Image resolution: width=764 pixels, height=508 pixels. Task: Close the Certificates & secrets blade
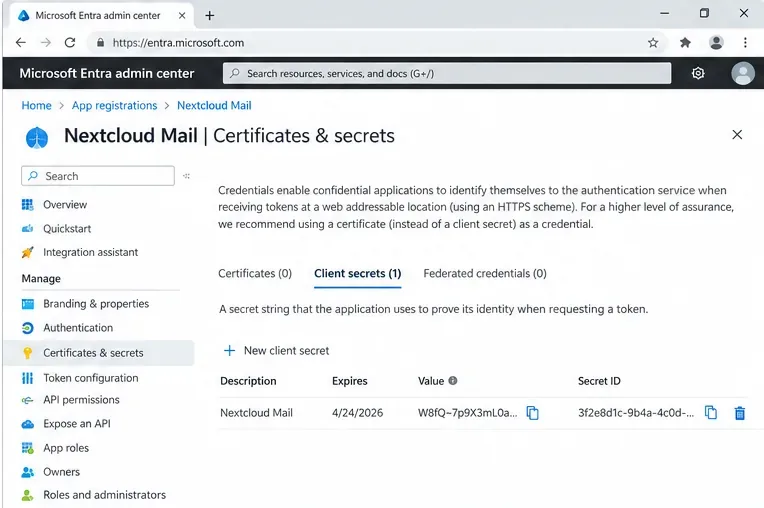737,135
